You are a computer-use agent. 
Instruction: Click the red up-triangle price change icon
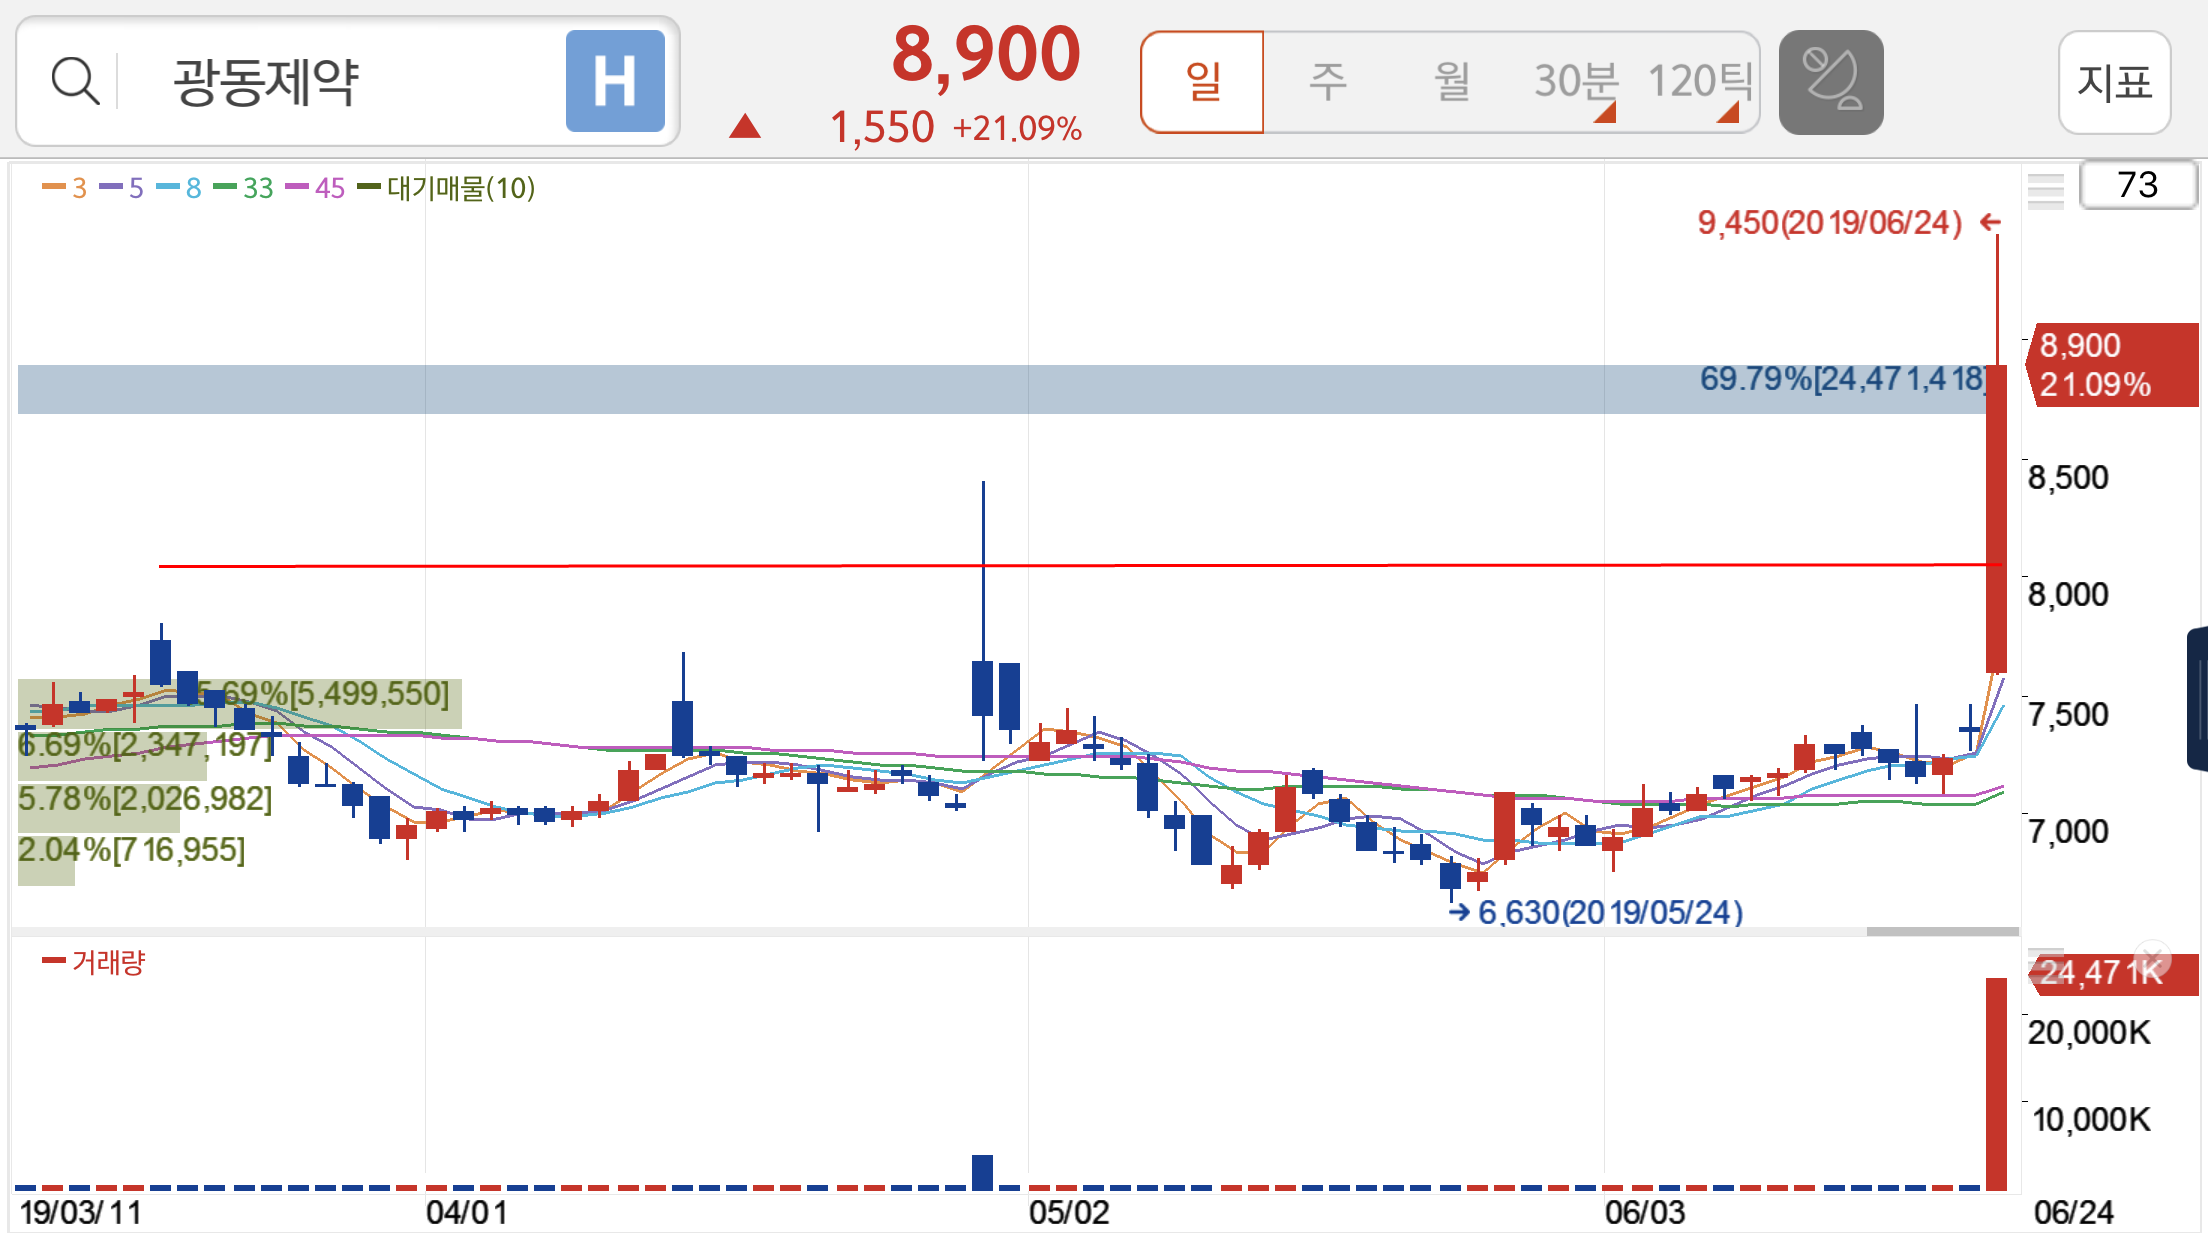pyautogui.click(x=745, y=127)
